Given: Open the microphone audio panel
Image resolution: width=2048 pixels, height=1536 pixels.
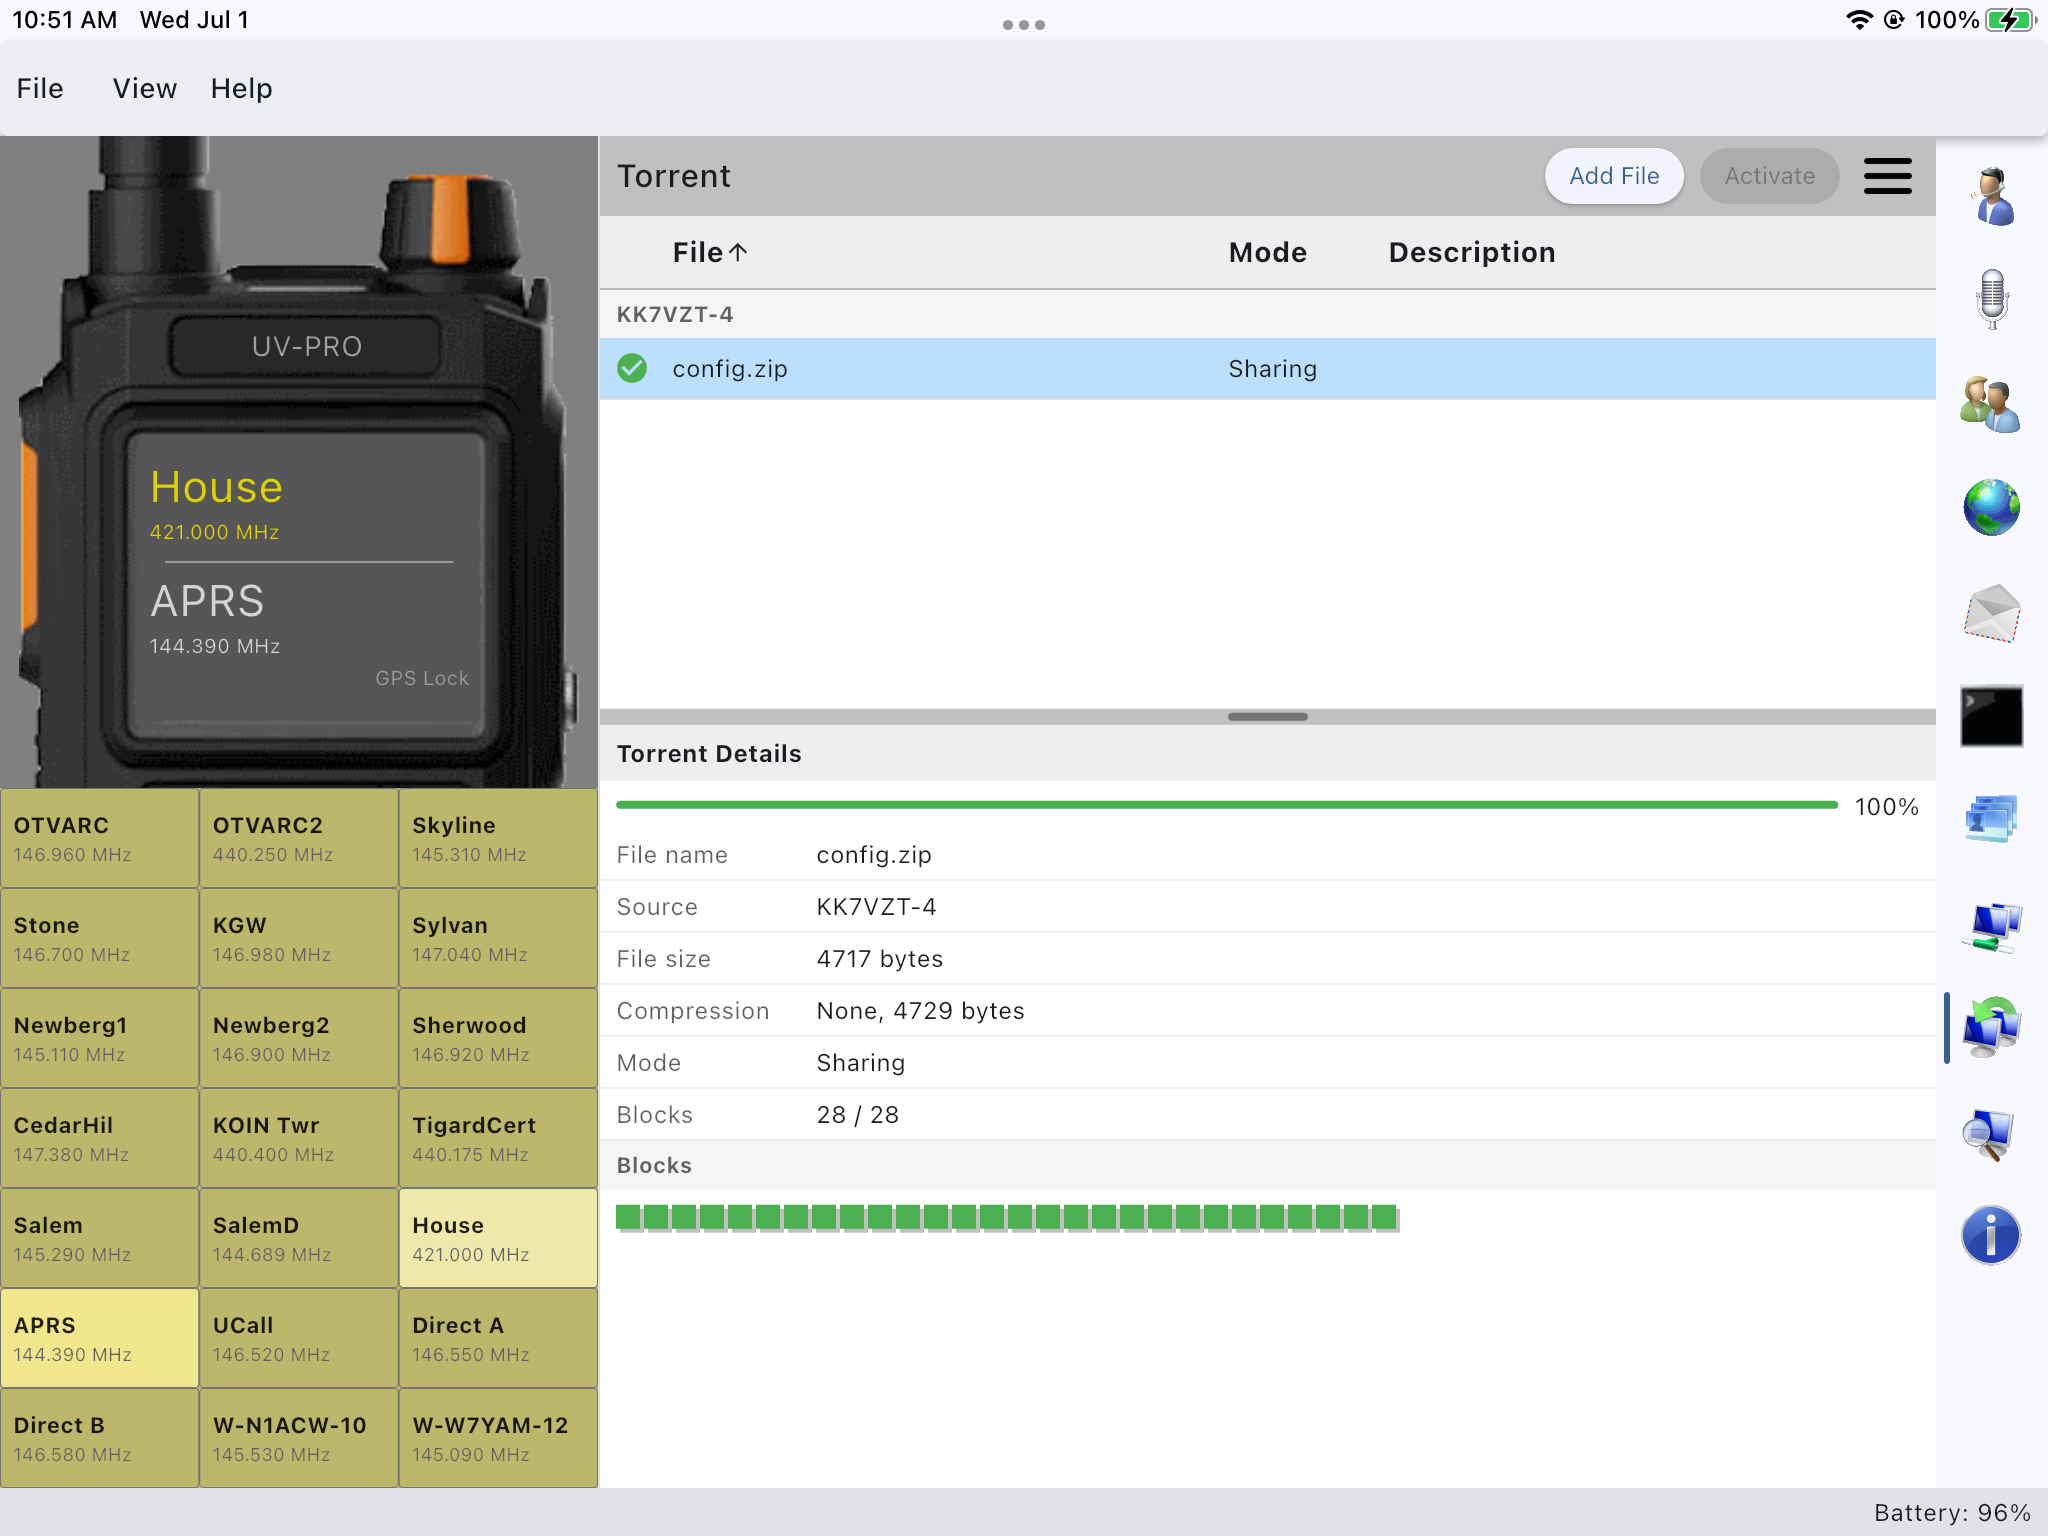Looking at the screenshot, I should click(x=1991, y=299).
